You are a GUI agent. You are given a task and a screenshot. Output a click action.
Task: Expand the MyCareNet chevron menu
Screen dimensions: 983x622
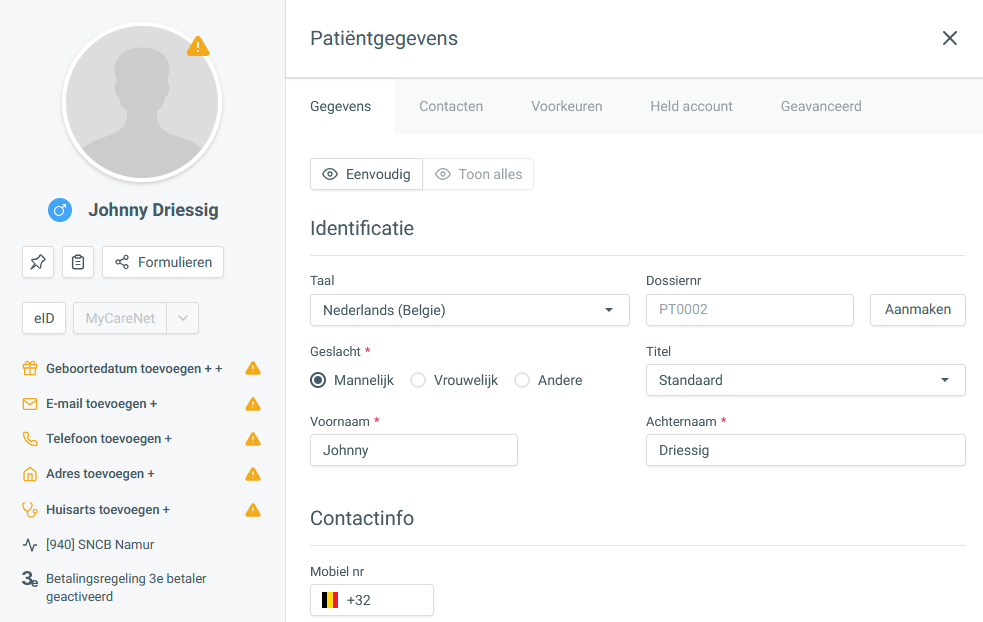(x=183, y=318)
